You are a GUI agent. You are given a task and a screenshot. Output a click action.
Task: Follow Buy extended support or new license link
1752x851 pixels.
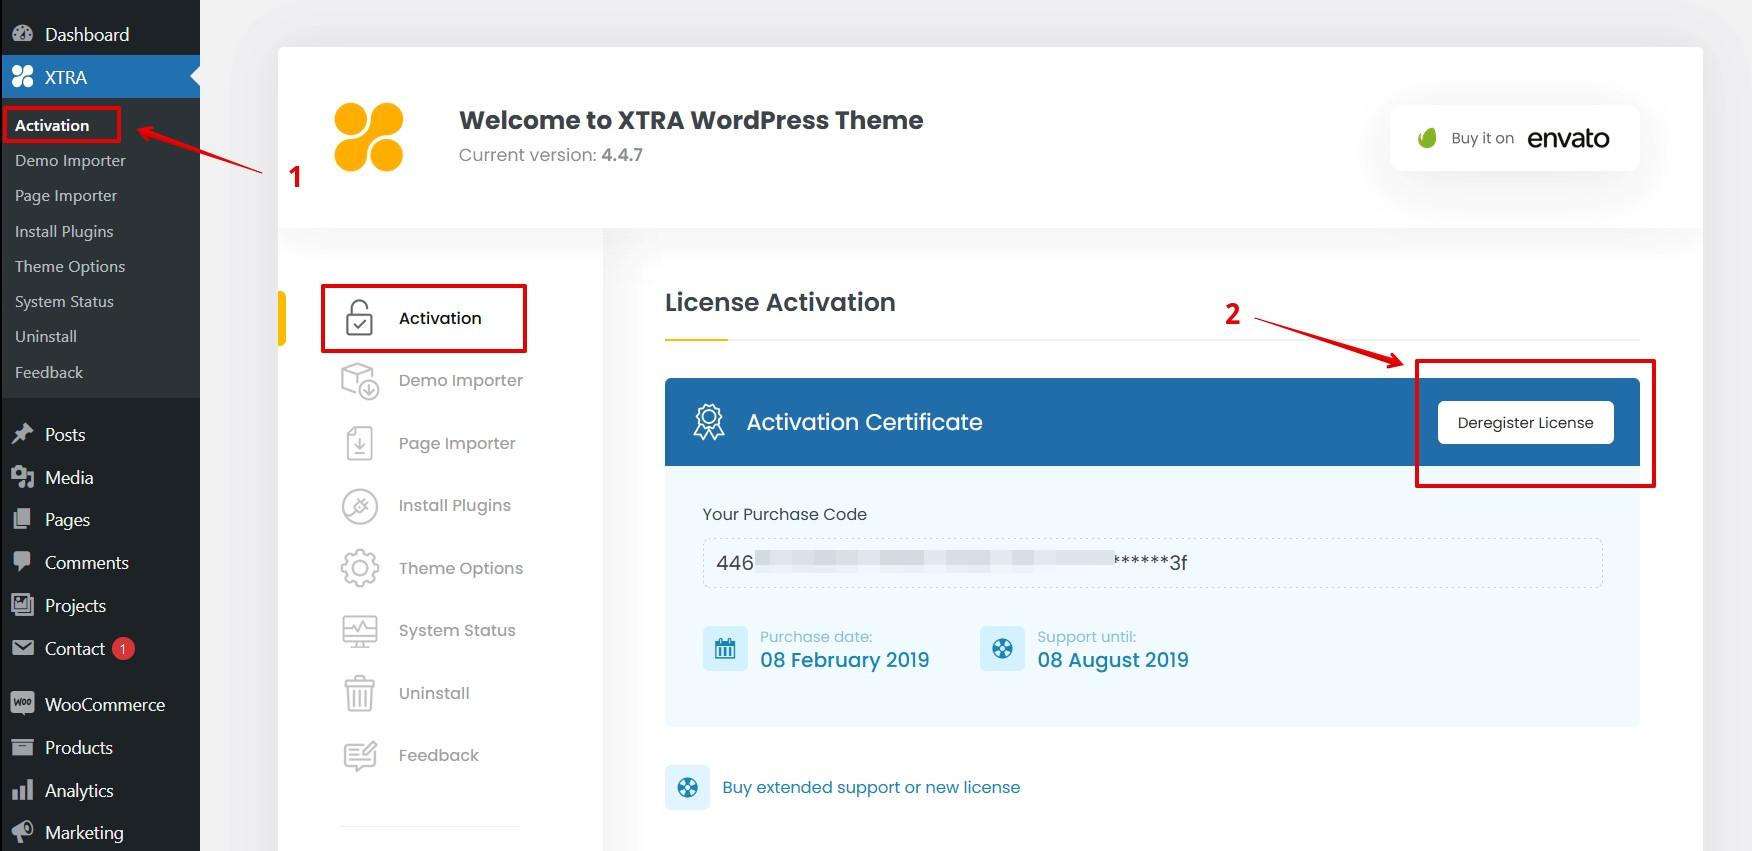[870, 787]
